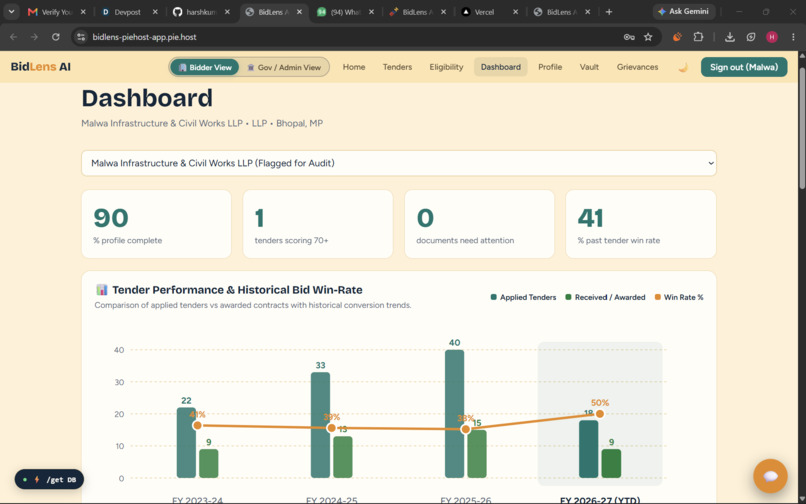Open the Tenders nav item
The image size is (806, 504).
(x=397, y=67)
